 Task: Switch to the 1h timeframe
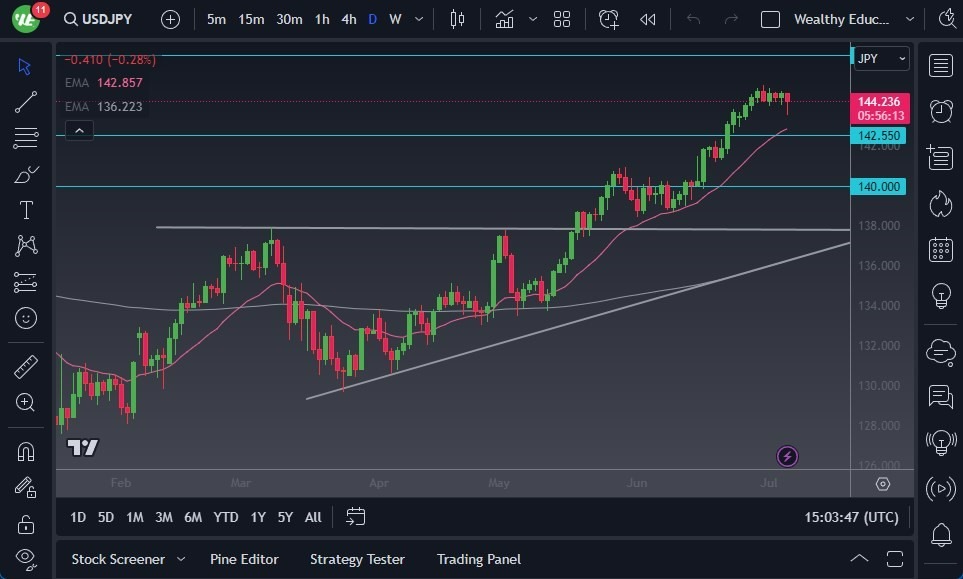(x=320, y=19)
